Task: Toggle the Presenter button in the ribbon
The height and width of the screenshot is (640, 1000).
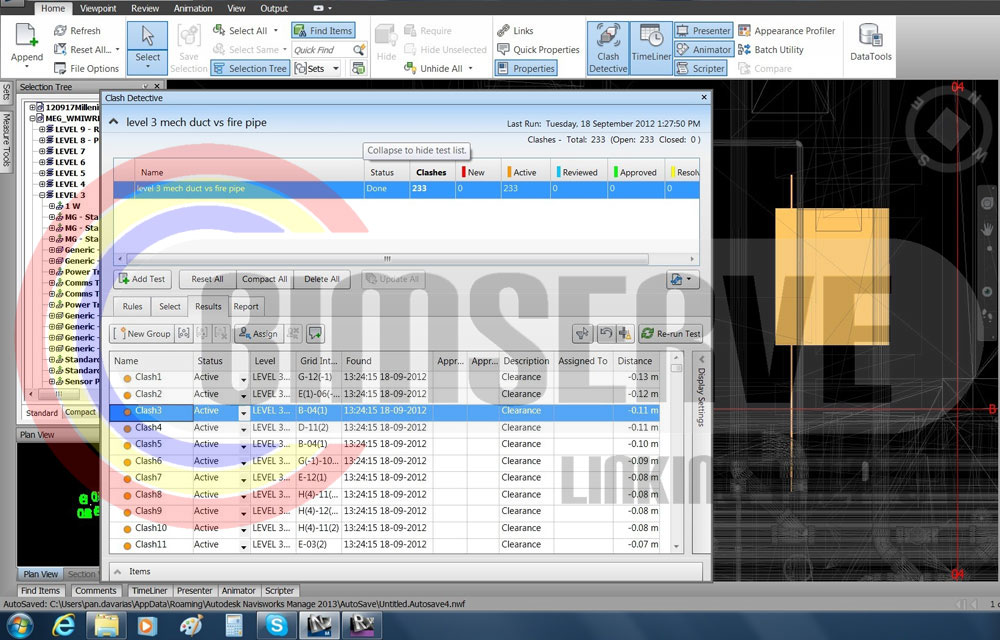Action: [703, 31]
